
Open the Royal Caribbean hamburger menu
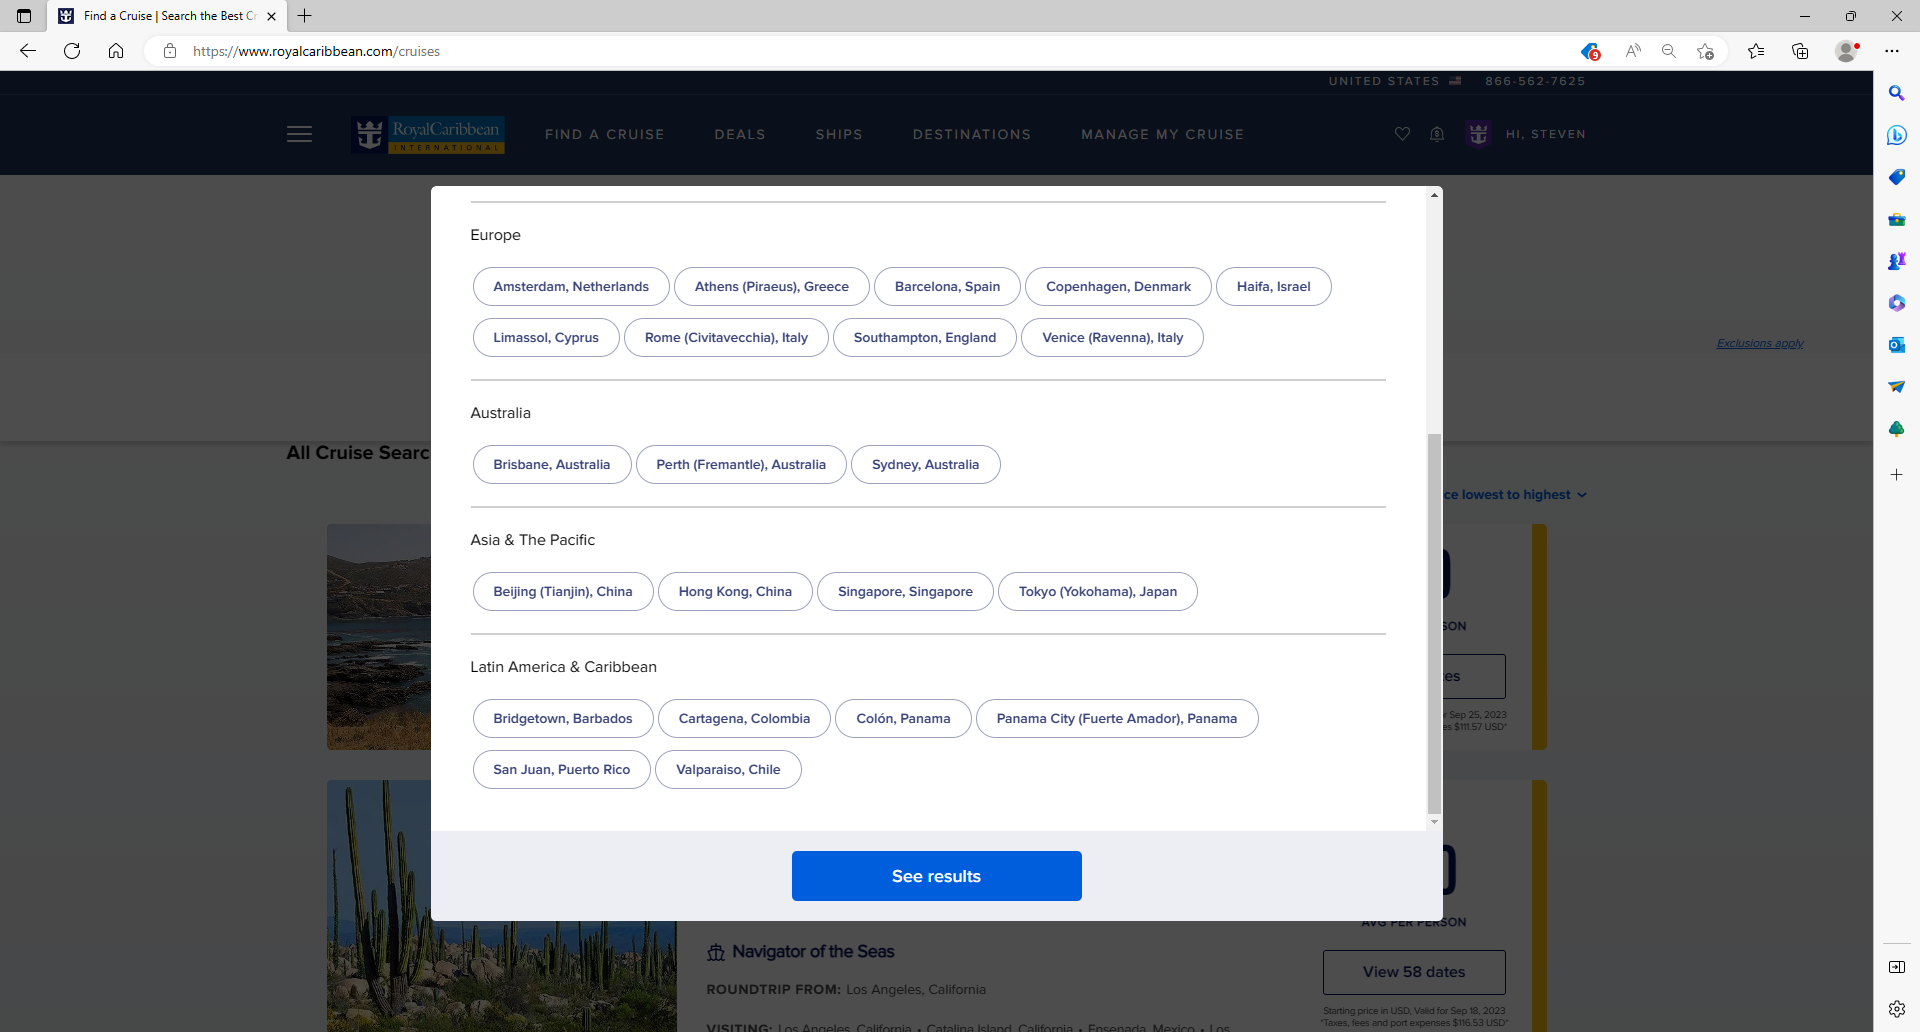[x=299, y=134]
